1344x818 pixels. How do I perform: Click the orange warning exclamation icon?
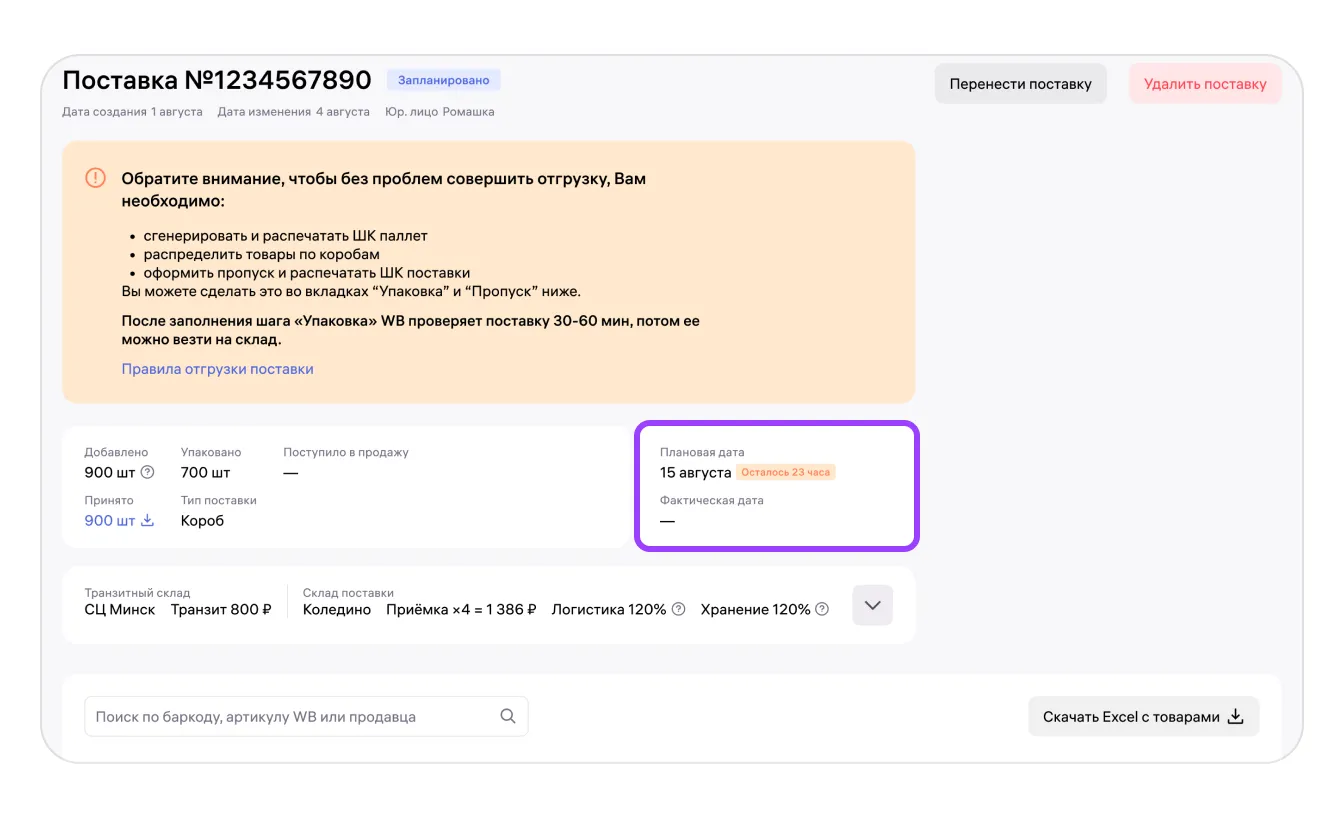95,178
